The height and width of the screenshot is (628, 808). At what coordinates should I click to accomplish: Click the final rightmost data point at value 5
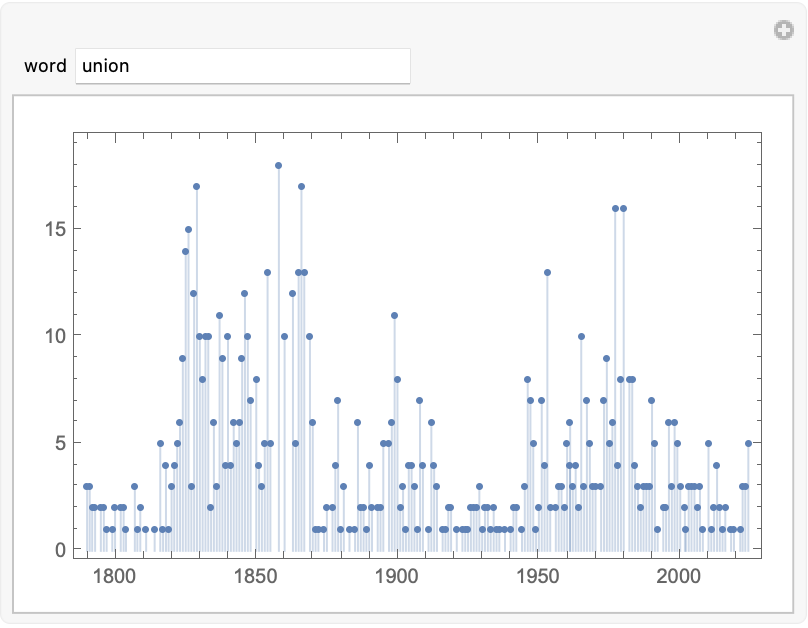(x=748, y=443)
